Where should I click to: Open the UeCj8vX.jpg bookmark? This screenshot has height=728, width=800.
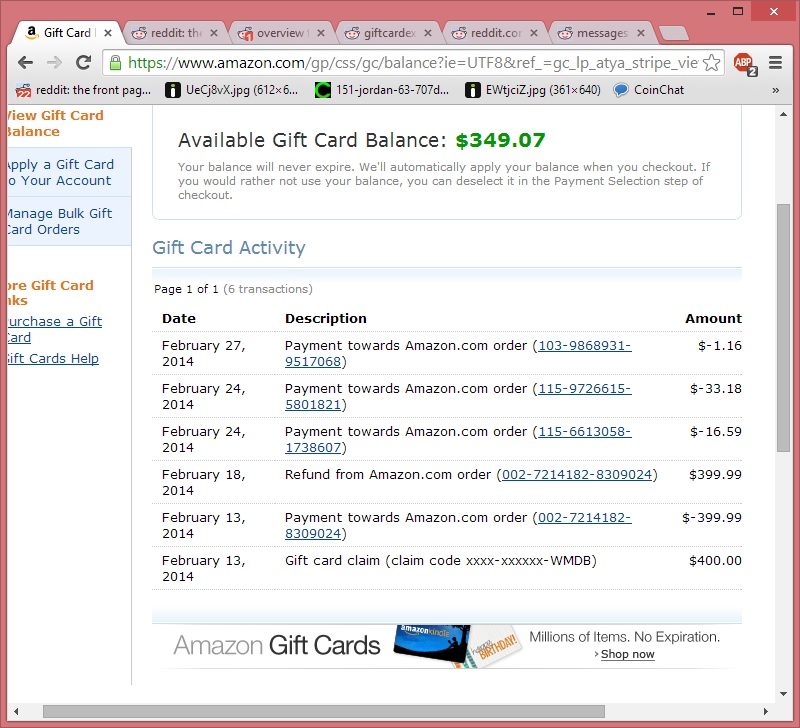[232, 90]
